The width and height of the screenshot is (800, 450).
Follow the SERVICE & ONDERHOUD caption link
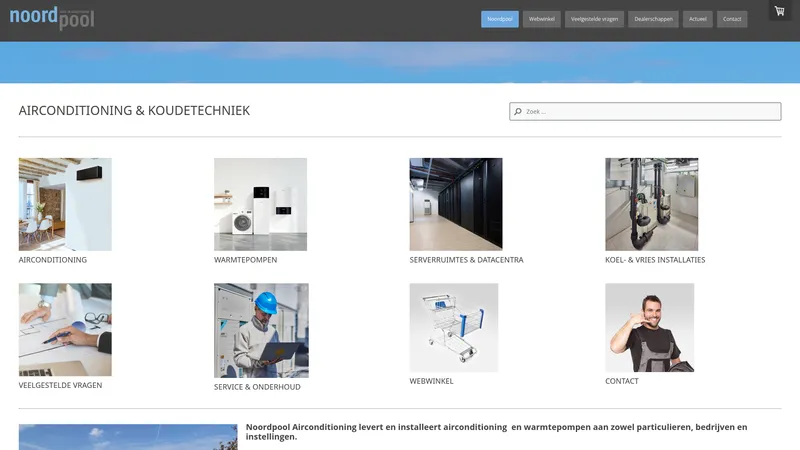pos(257,387)
